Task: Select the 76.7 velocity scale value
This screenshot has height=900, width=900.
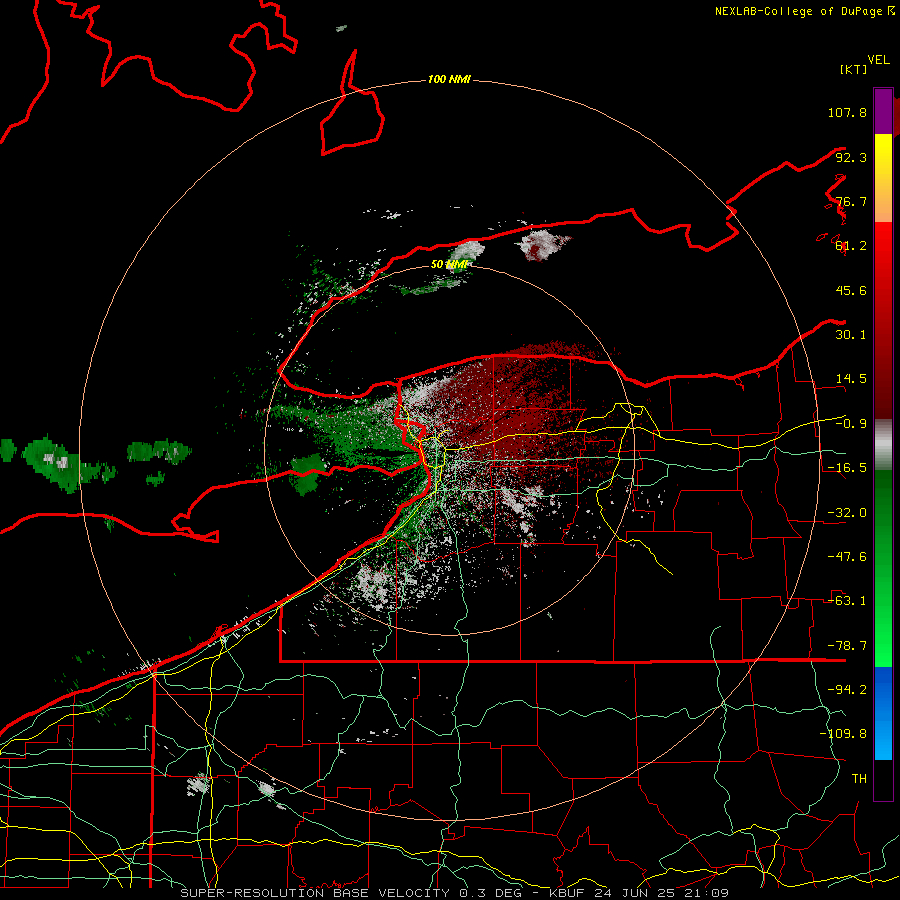Action: click(851, 201)
